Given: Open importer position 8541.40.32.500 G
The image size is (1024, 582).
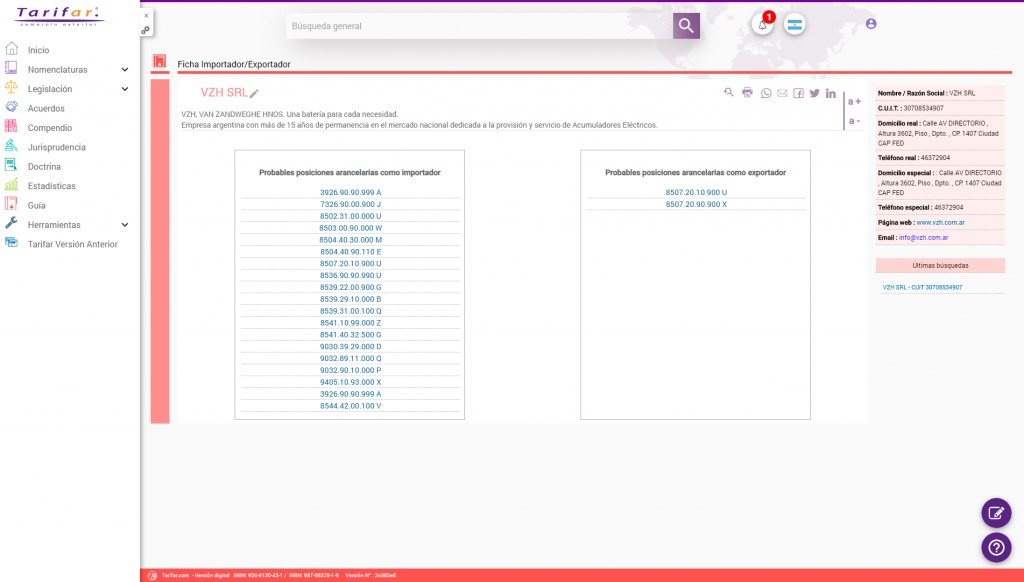Looking at the screenshot, I should [351, 334].
